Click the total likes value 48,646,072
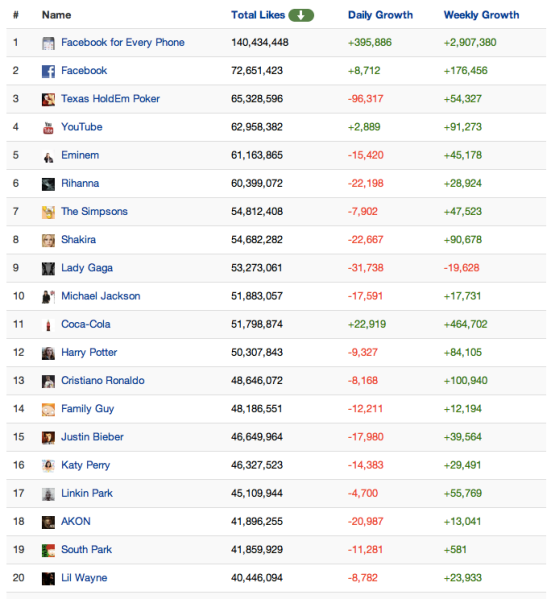 pos(257,380)
